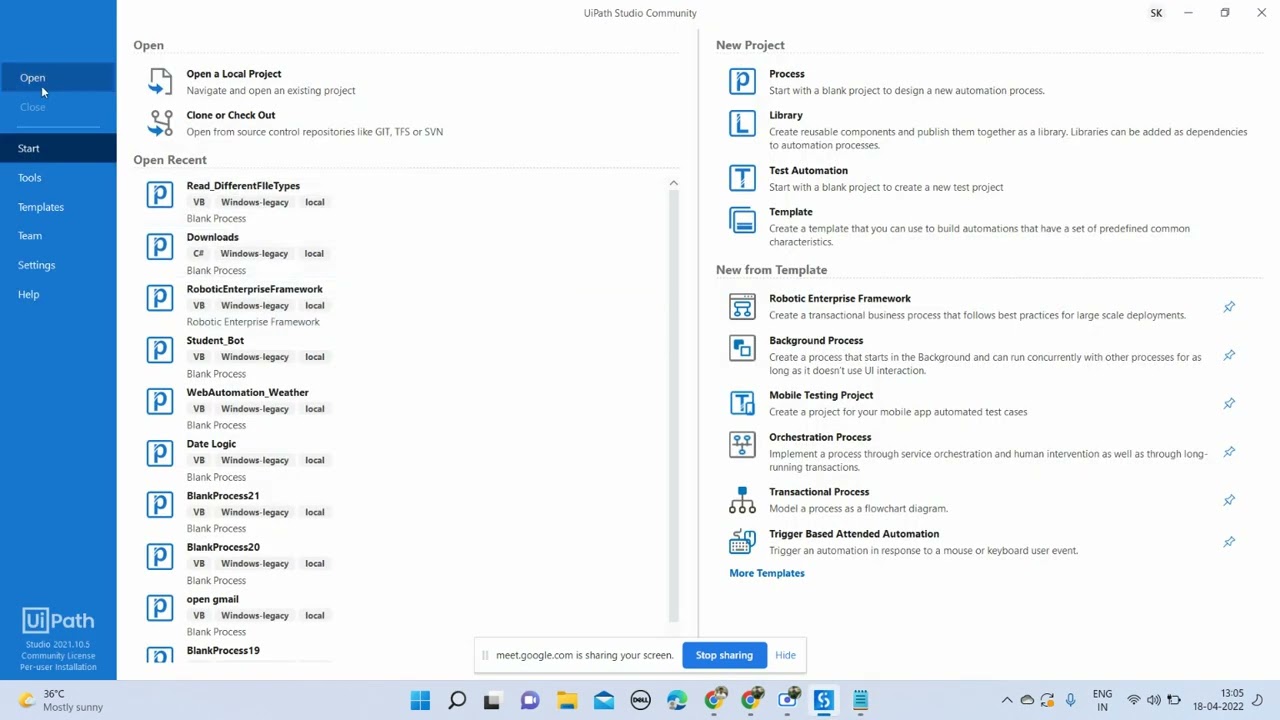Select the Library new project title

click(786, 115)
